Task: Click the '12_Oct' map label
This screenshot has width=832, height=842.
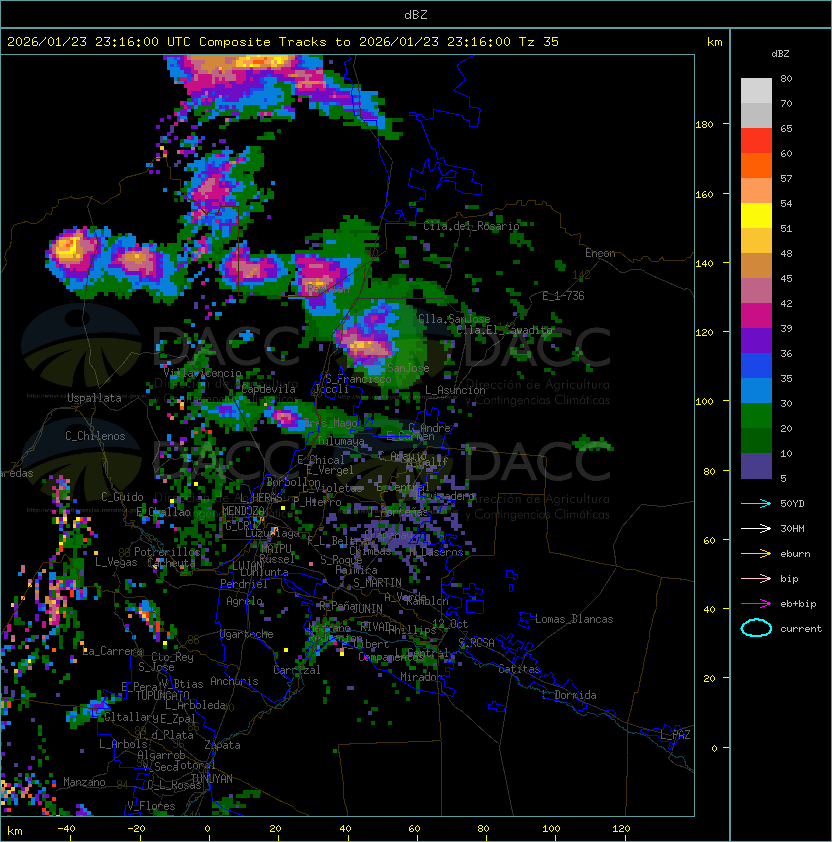Action: (450, 624)
